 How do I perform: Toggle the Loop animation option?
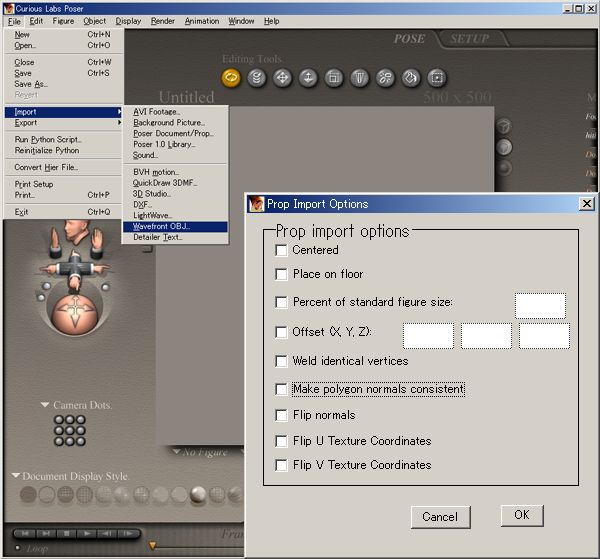pyautogui.click(x=18, y=548)
